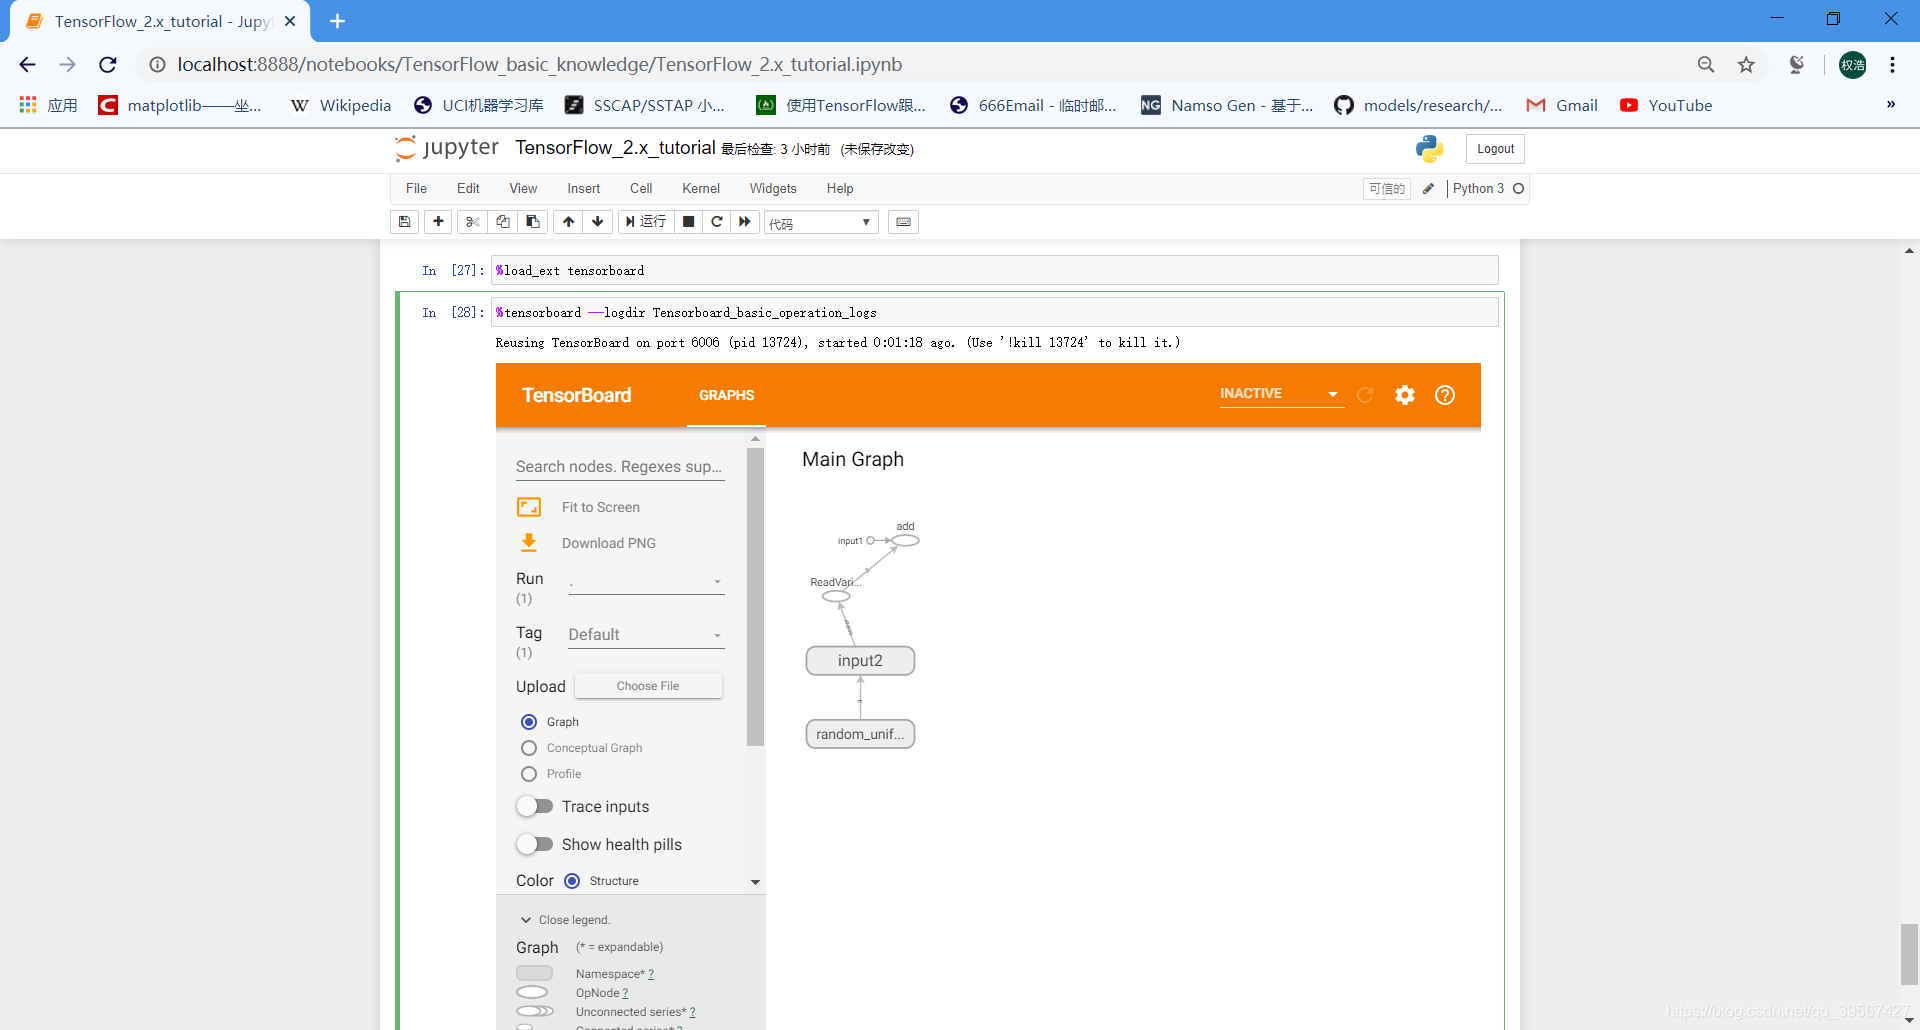This screenshot has width=1920, height=1030.
Task: Switch to the GRAPHS tab
Action: (x=726, y=395)
